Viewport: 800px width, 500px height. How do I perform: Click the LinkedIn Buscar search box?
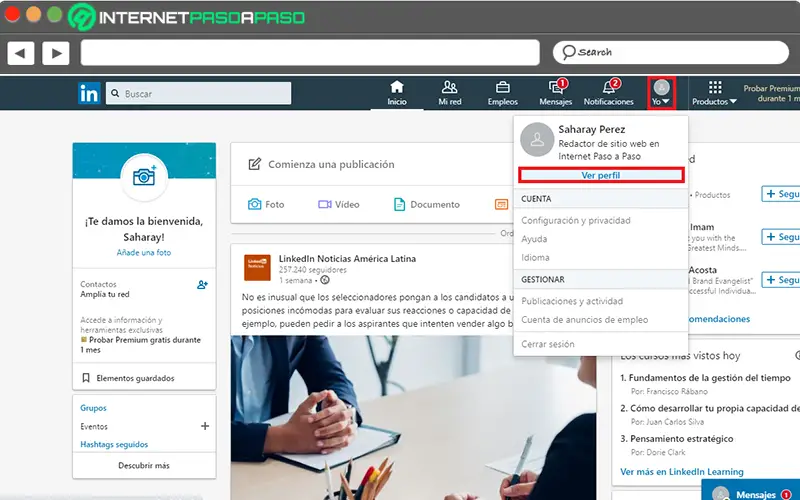coord(198,93)
